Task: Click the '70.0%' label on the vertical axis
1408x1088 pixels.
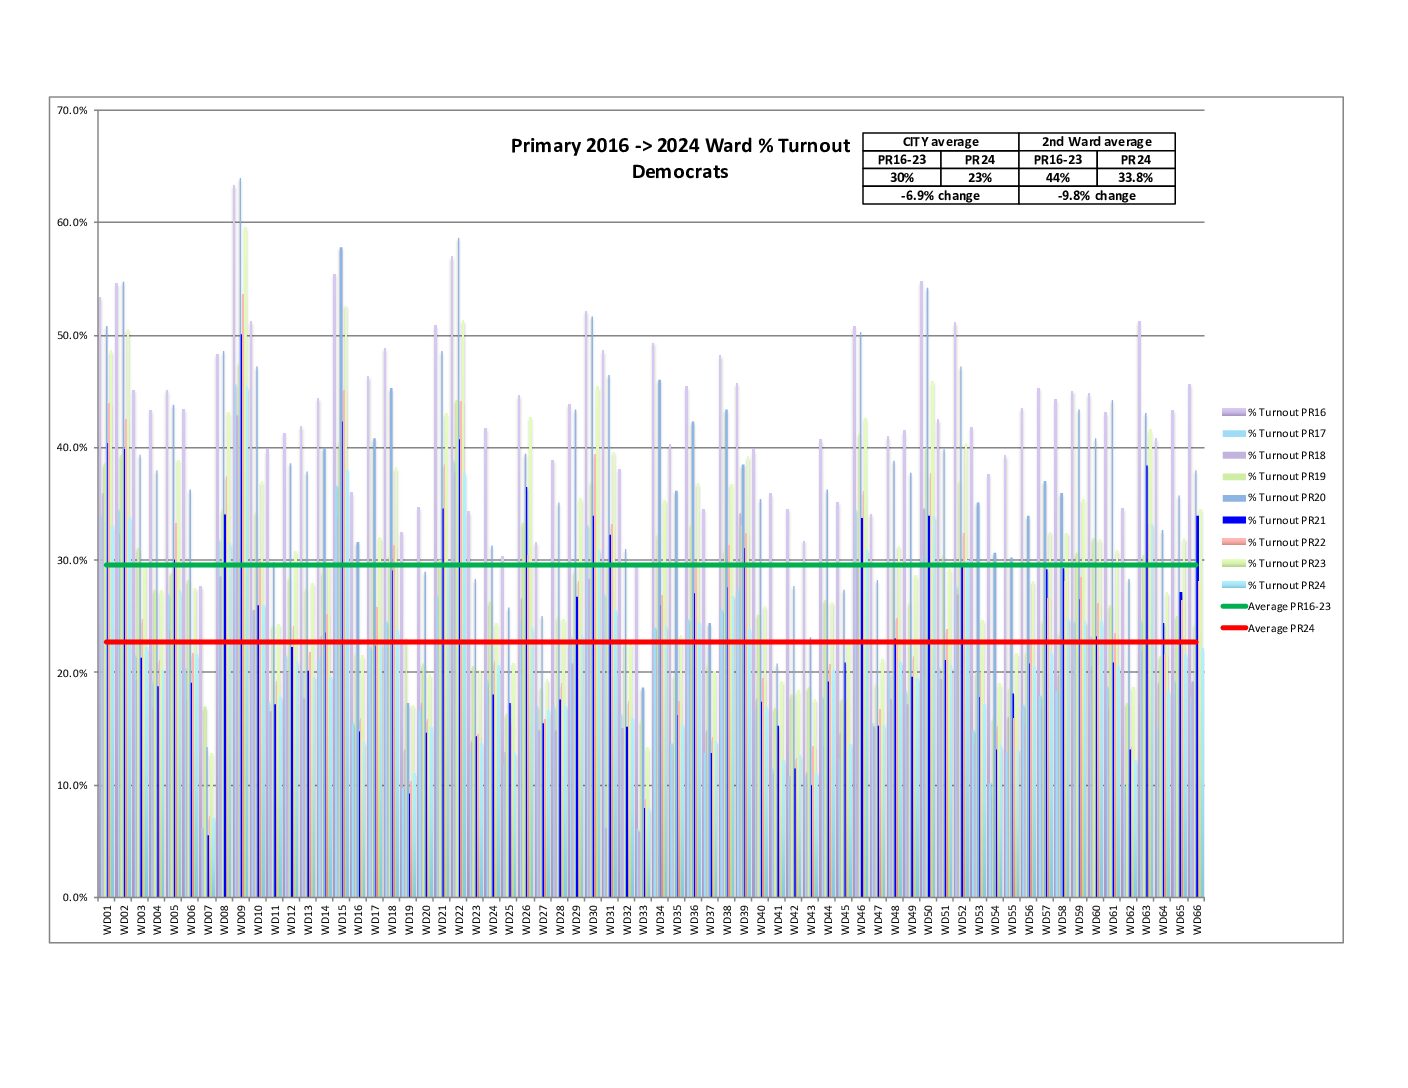Action: [x=73, y=110]
